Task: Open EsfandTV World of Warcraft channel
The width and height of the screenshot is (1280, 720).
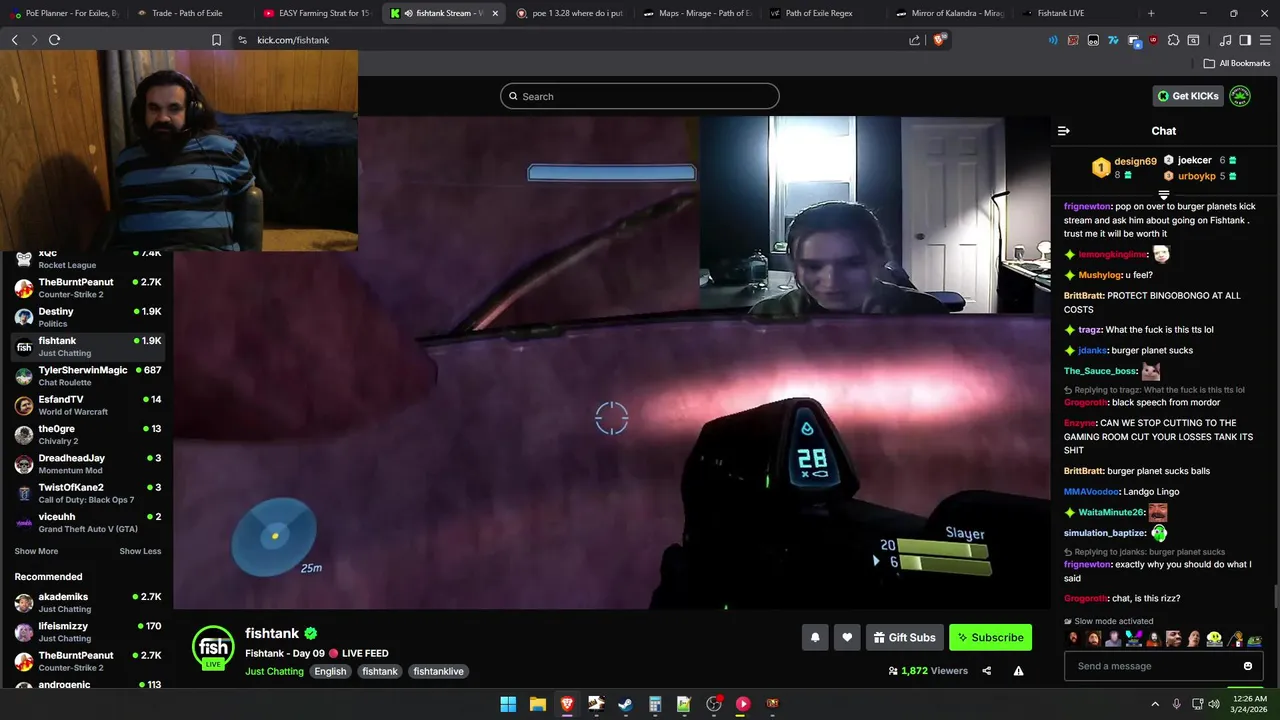Action: coord(88,405)
